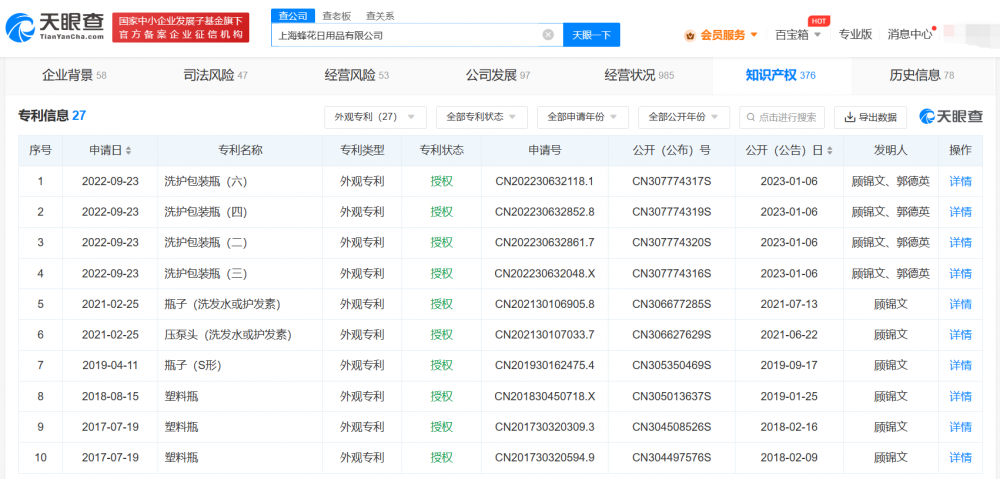Click the 专利信息 27 section heading
The height and width of the screenshot is (479, 1000).
52,115
